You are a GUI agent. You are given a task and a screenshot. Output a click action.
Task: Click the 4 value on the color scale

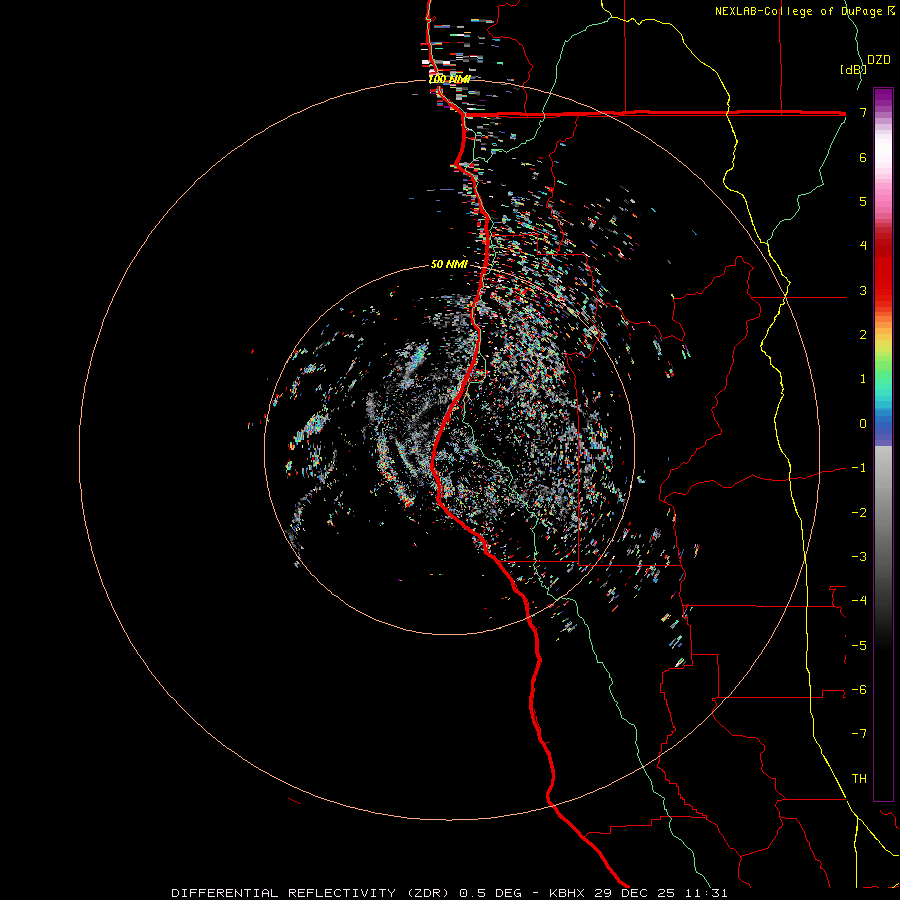coord(863,246)
